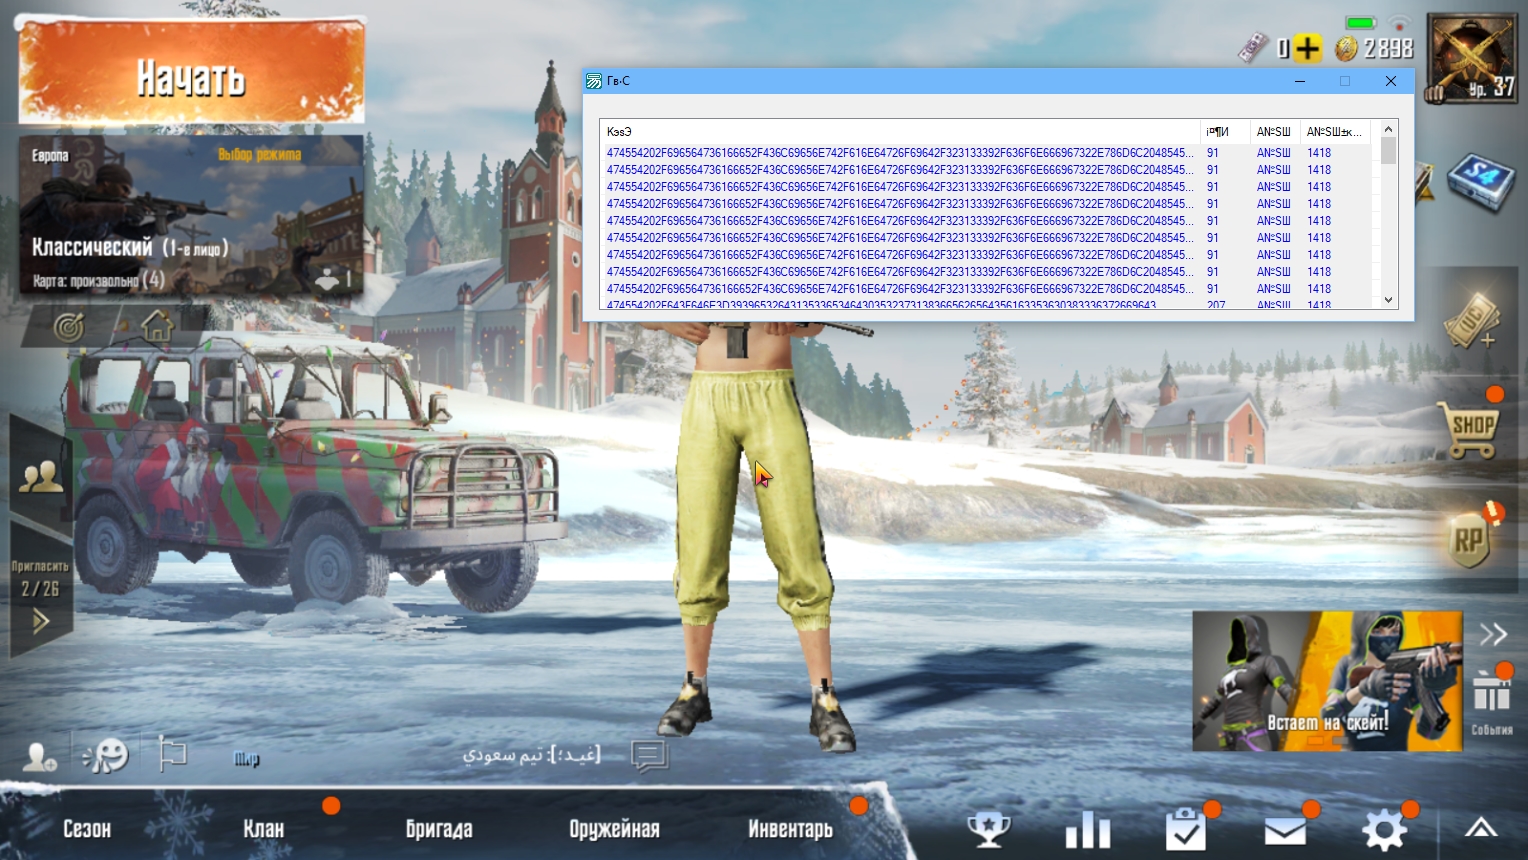Image resolution: width=1528 pixels, height=860 pixels.
Task: Sort by the AN≈SШ column header
Action: pos(1274,132)
